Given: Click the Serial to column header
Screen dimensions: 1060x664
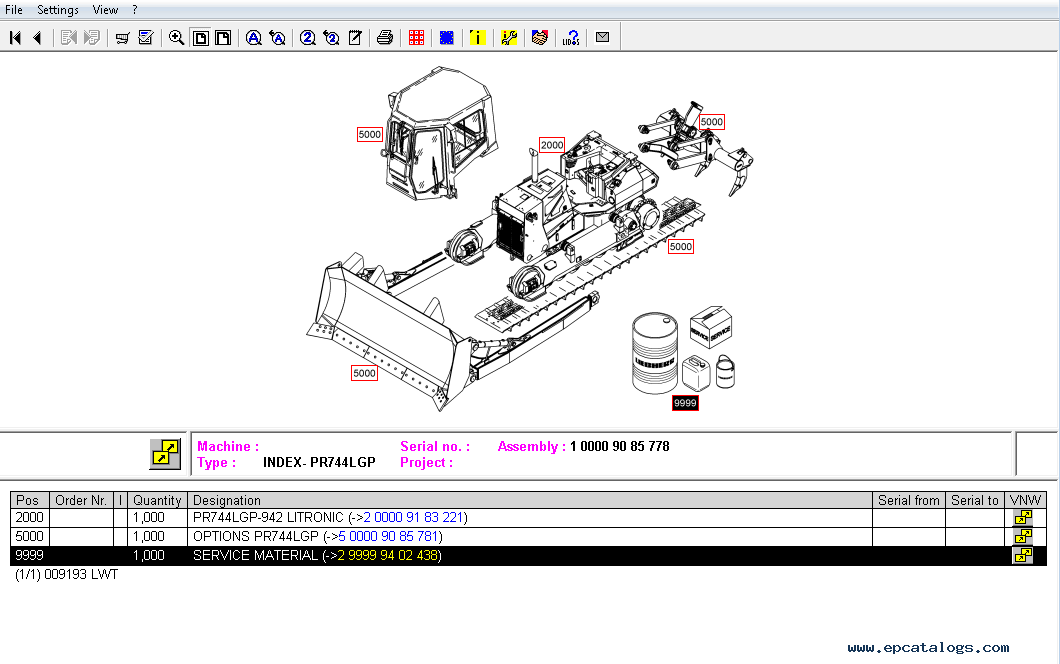Looking at the screenshot, I should tap(975, 500).
